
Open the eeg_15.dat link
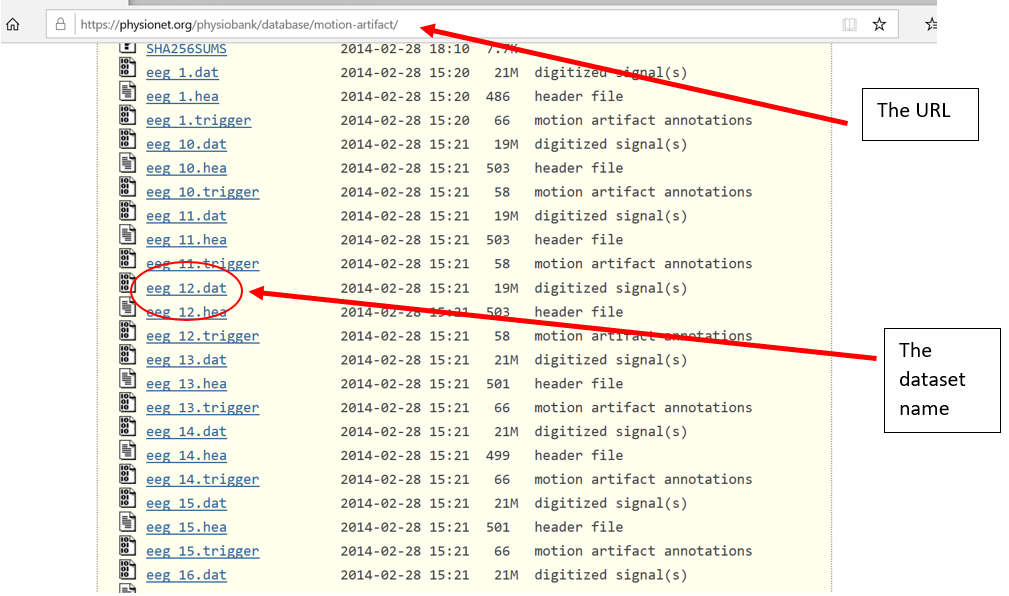pos(186,503)
